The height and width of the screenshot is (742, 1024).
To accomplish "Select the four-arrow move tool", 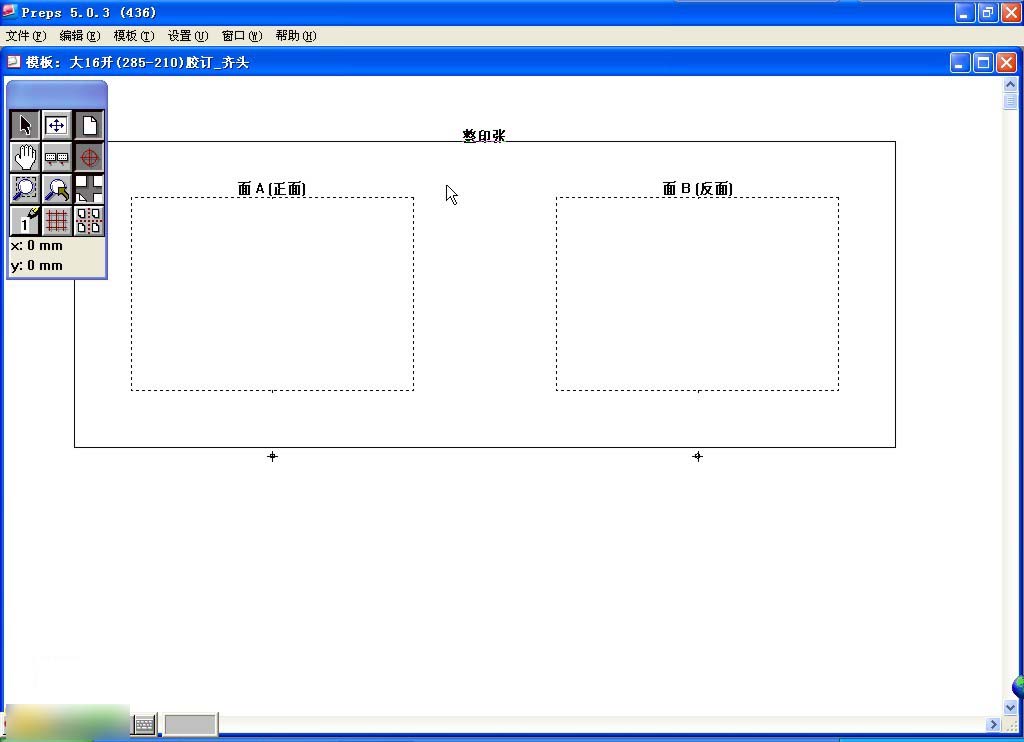I will pyautogui.click(x=57, y=125).
